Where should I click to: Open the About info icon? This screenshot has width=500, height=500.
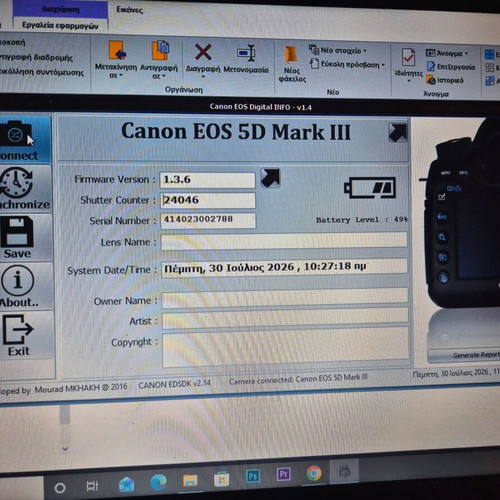tap(18, 281)
